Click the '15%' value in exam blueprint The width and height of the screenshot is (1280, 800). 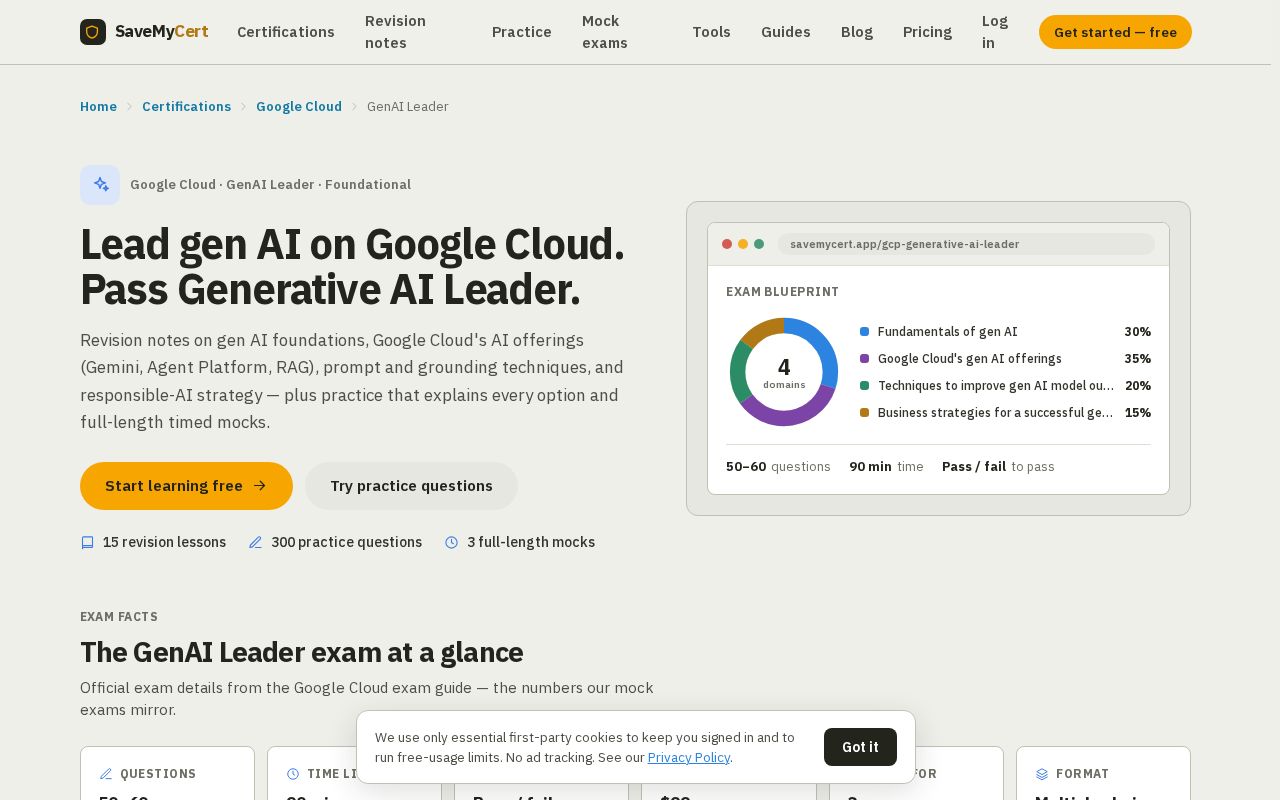tap(1137, 413)
